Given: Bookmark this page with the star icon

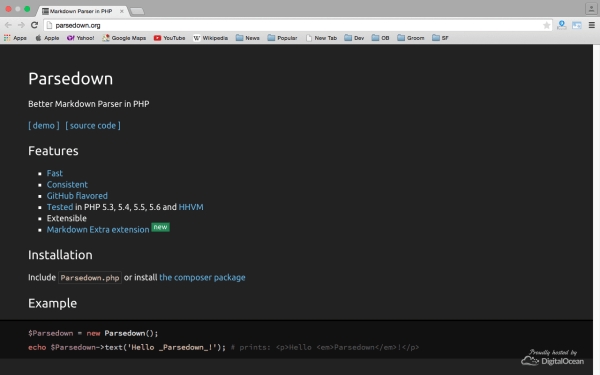Looking at the screenshot, I should (x=546, y=25).
